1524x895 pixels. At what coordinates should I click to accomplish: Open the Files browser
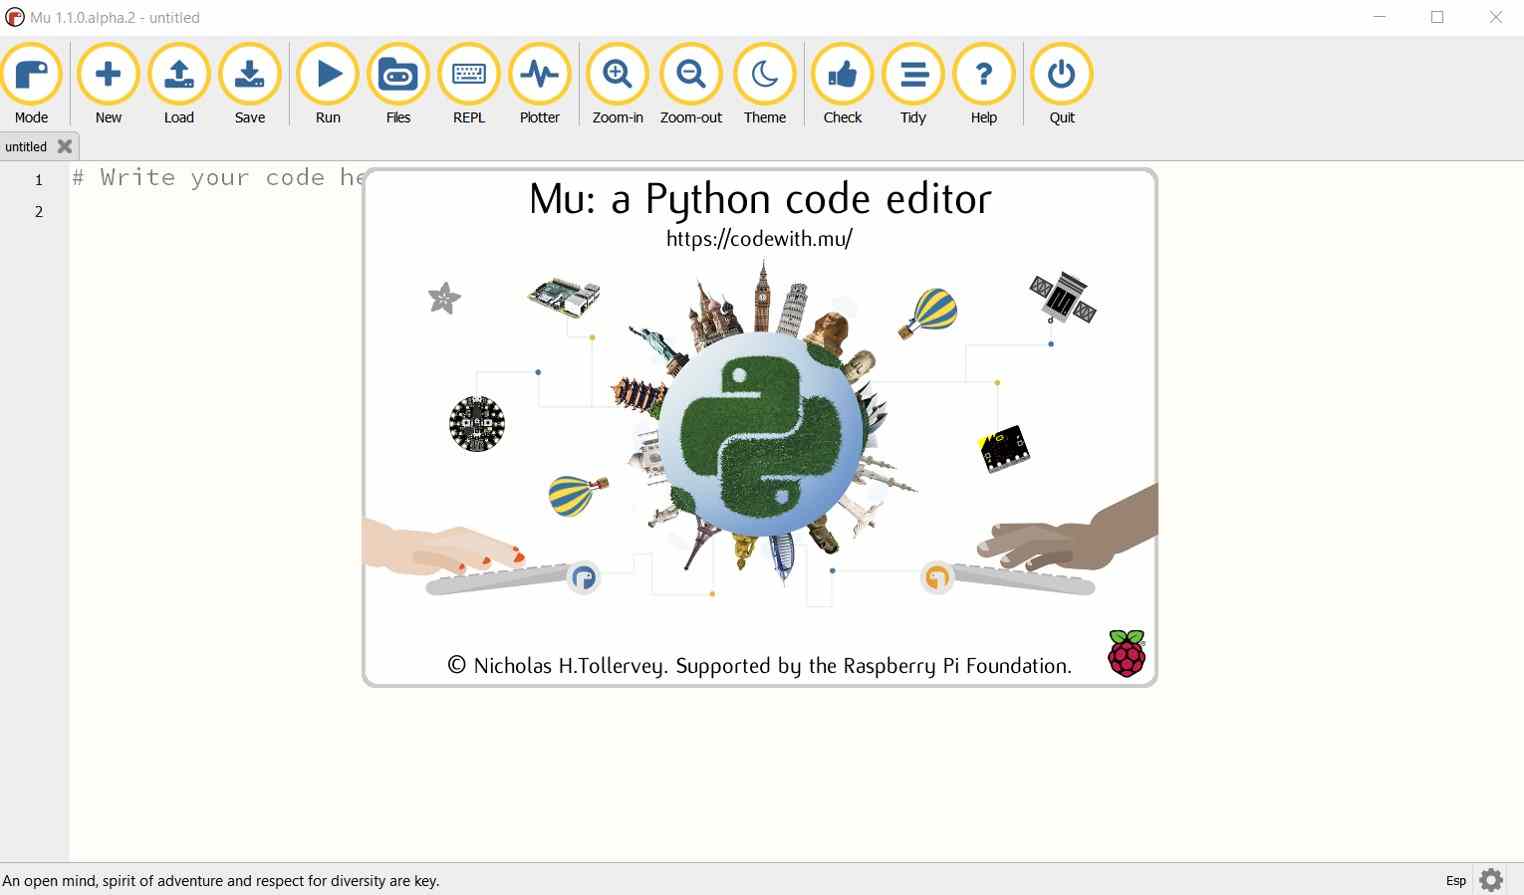pyautogui.click(x=398, y=84)
